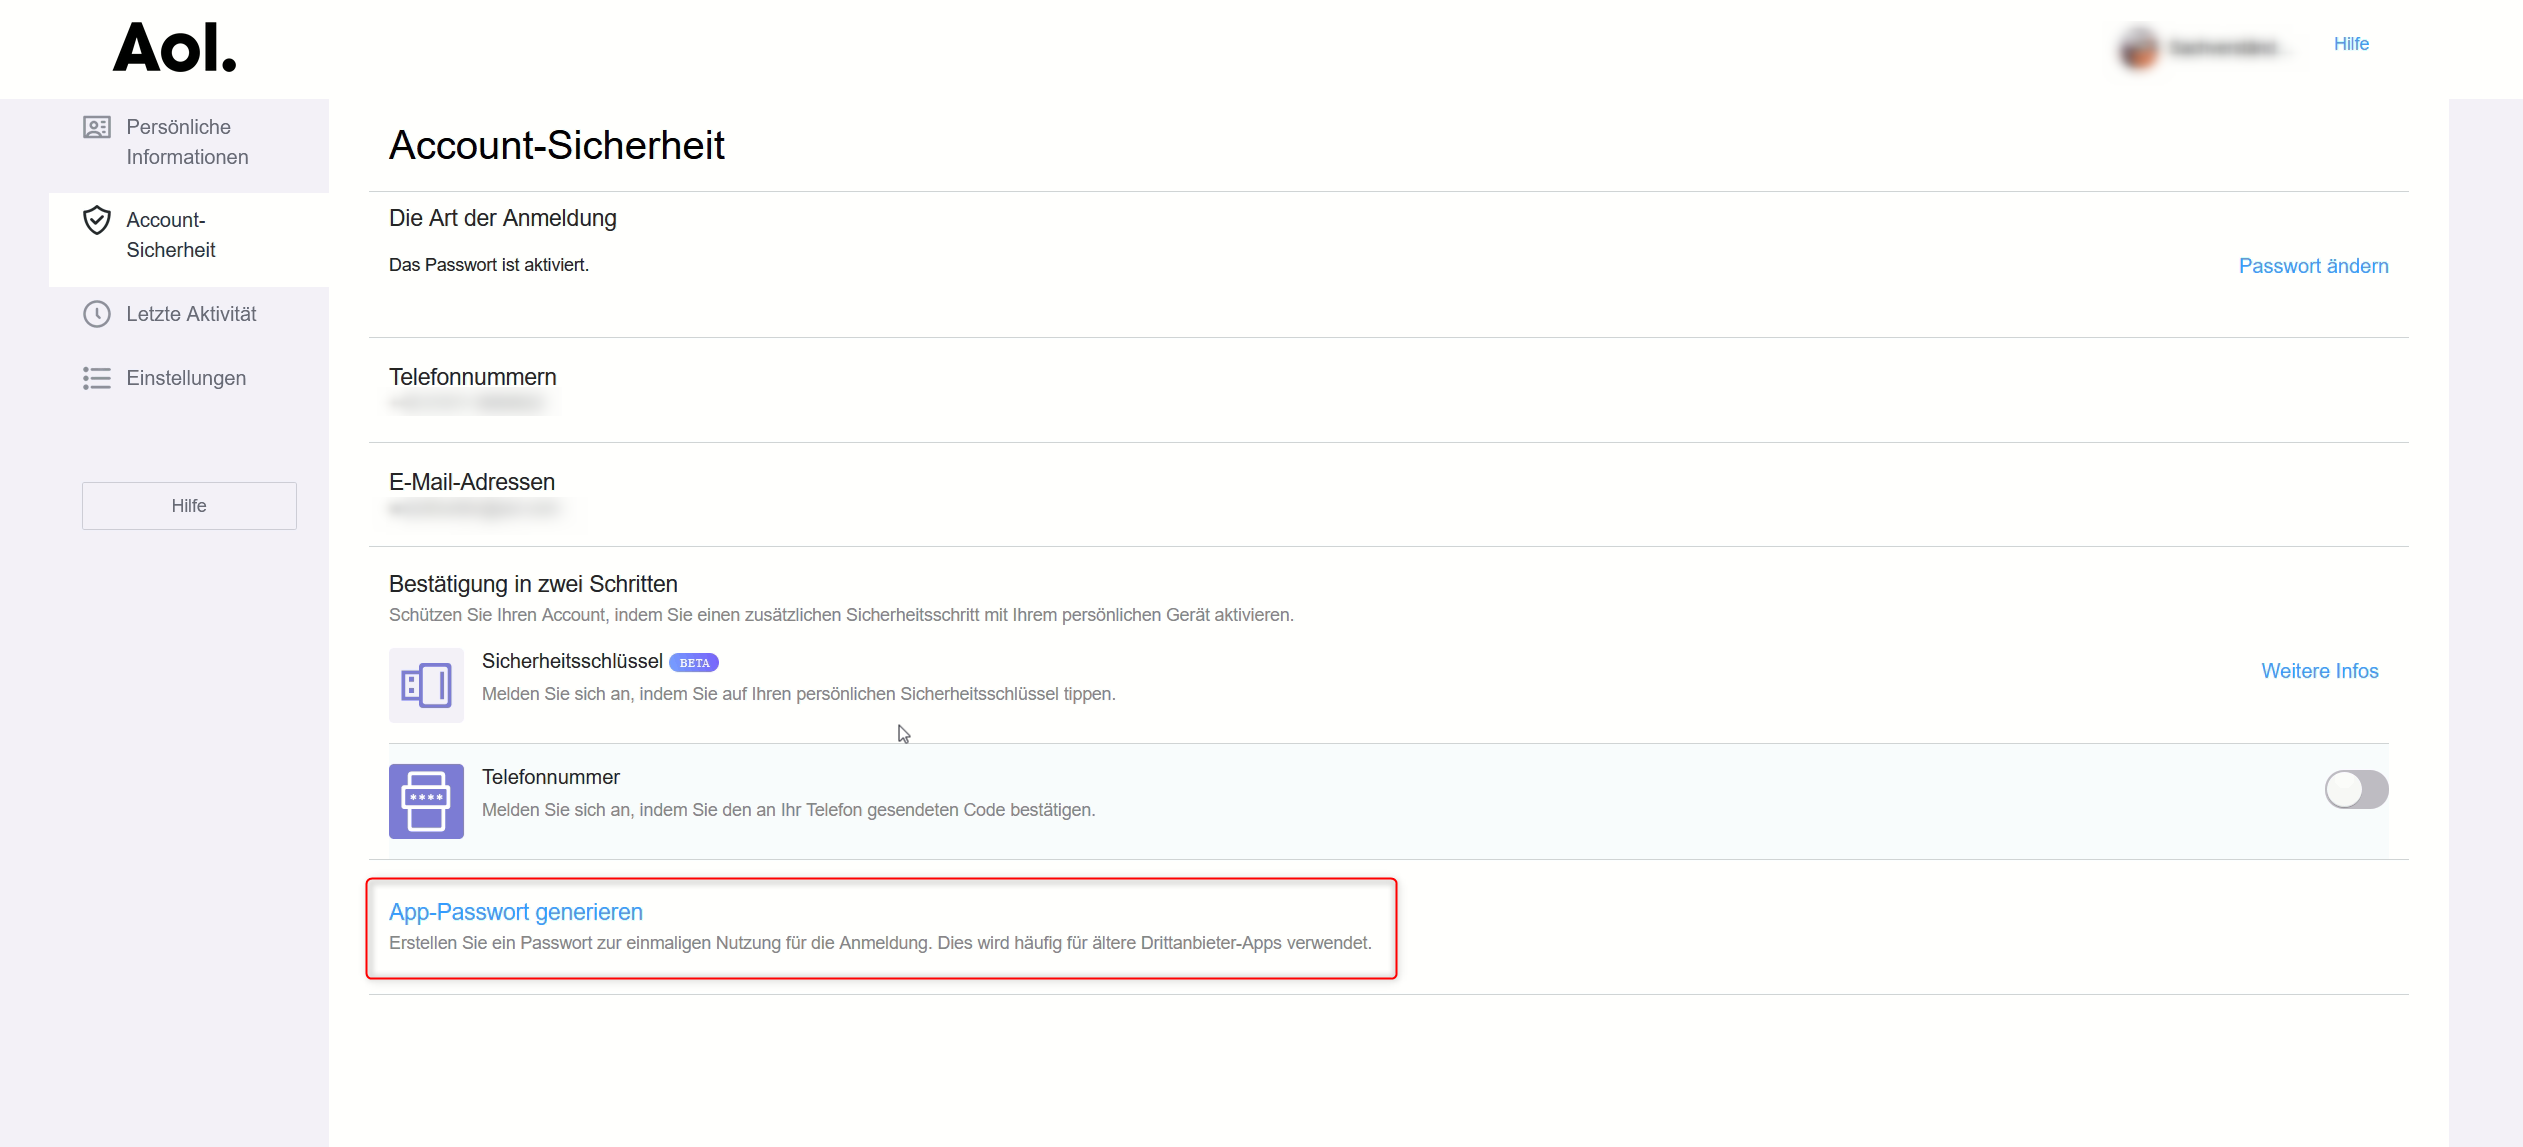This screenshot has height=1147, width=2523.
Task: Click the Account-Sicherheit shield icon
Action: pos(97,220)
